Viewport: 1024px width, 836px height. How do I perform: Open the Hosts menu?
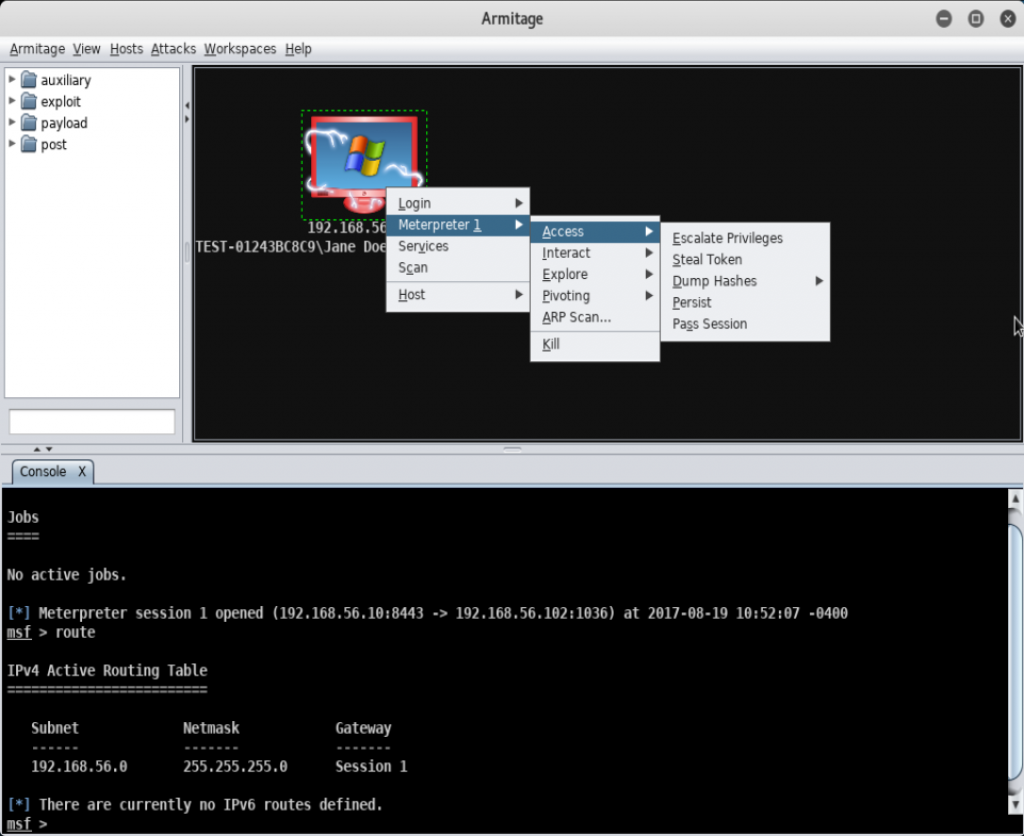126,49
